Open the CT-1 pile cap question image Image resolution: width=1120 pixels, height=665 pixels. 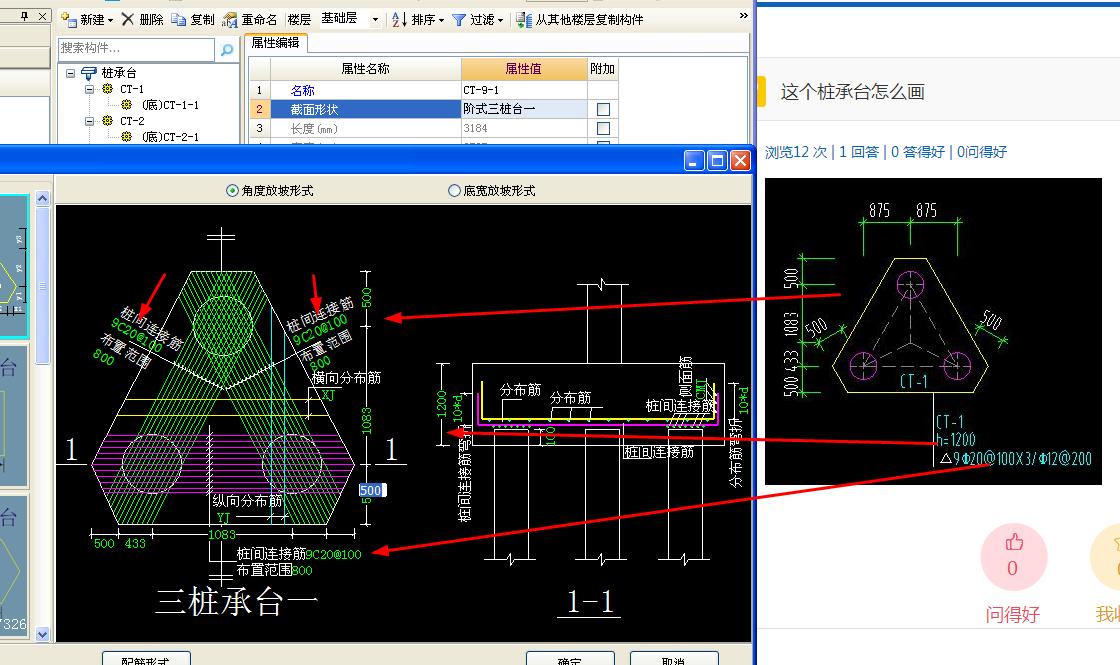click(x=933, y=331)
